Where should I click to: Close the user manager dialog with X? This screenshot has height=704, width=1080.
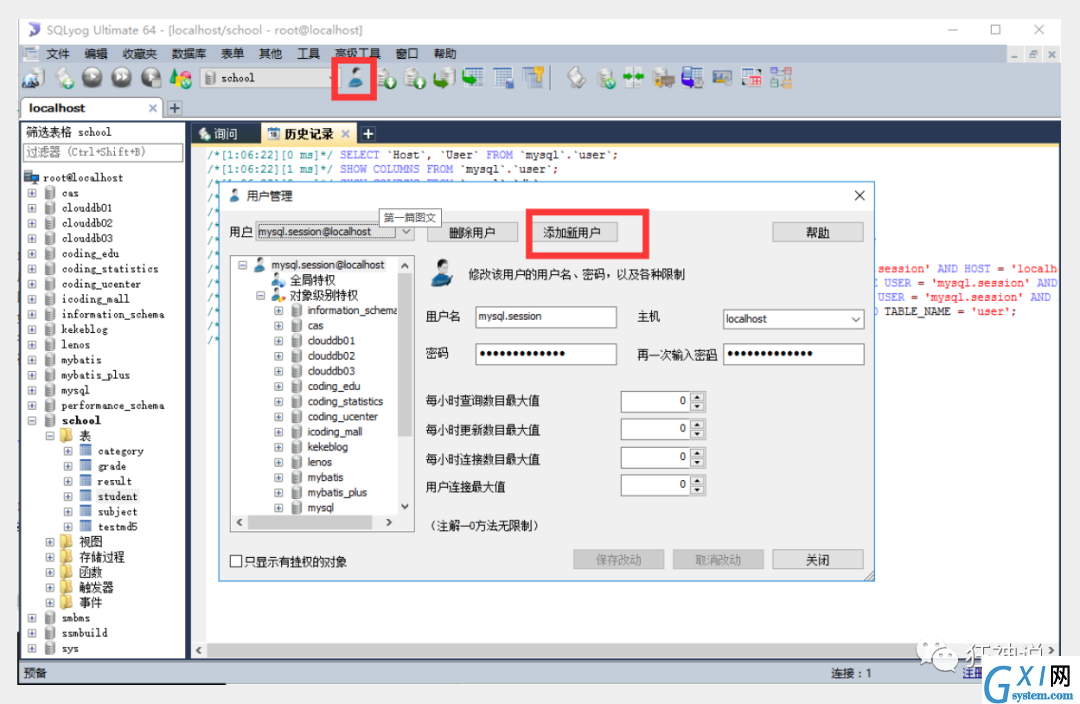point(860,196)
